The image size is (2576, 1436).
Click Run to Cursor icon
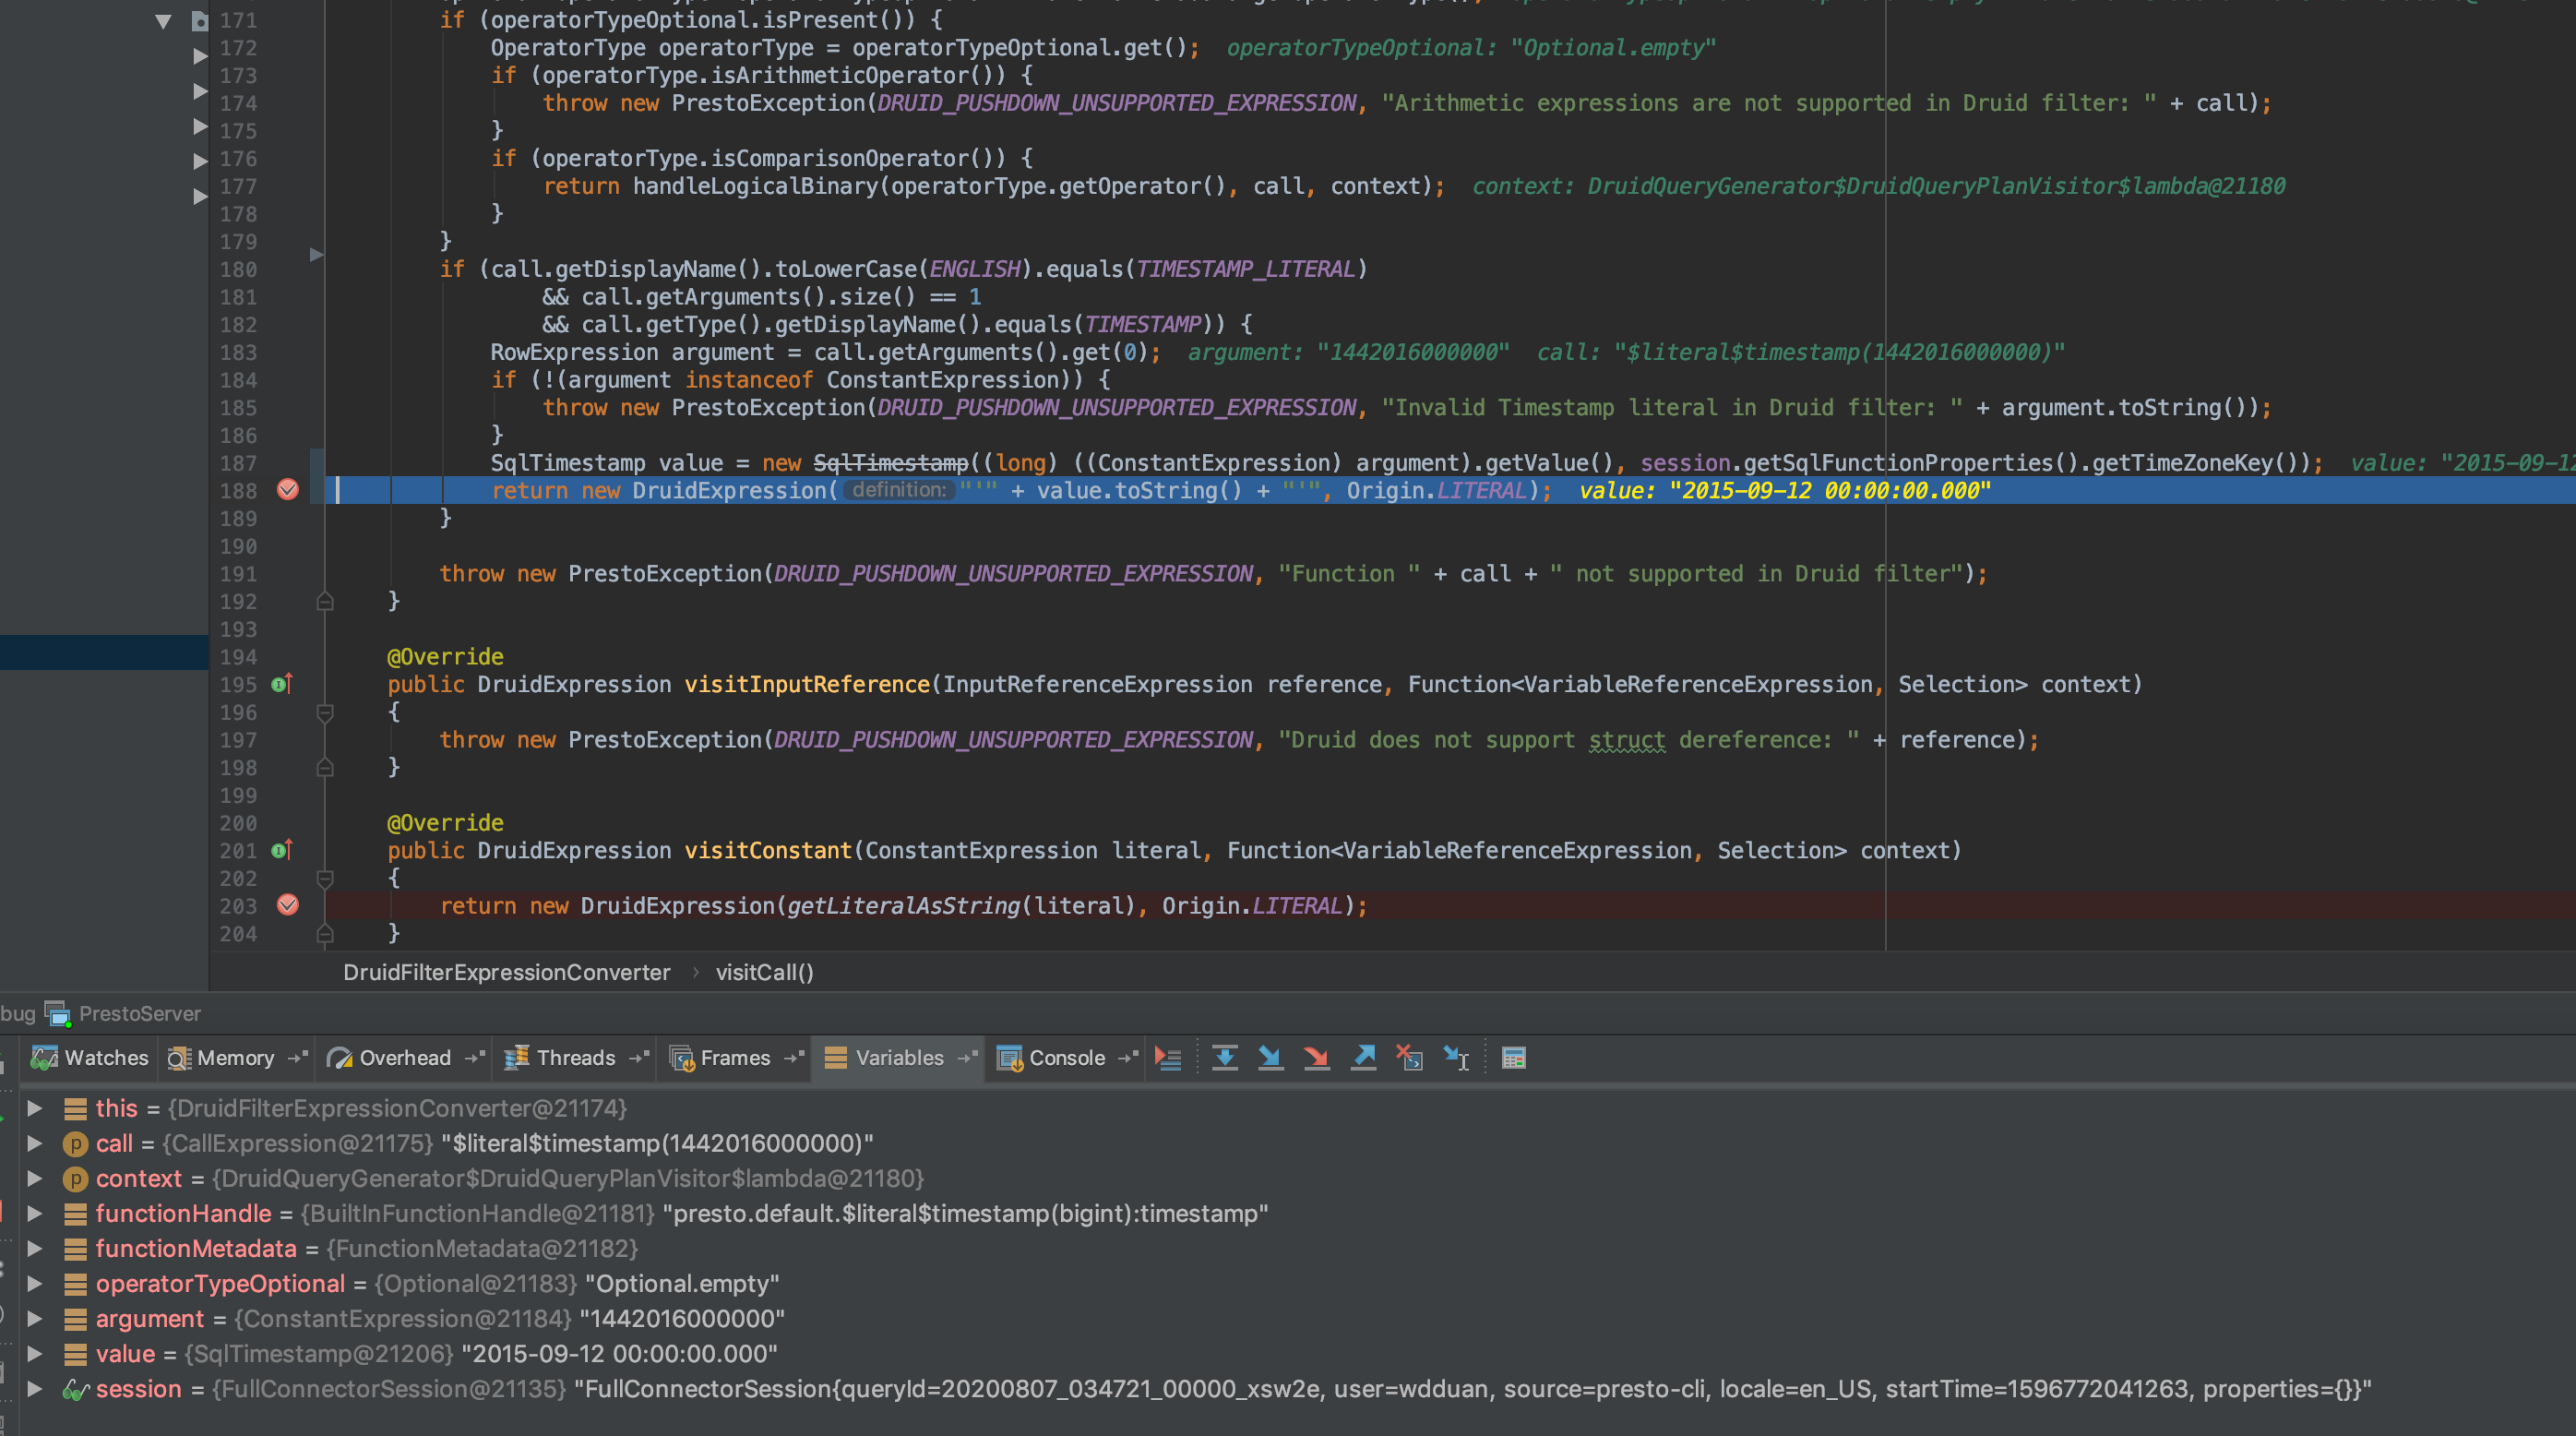tap(1457, 1058)
